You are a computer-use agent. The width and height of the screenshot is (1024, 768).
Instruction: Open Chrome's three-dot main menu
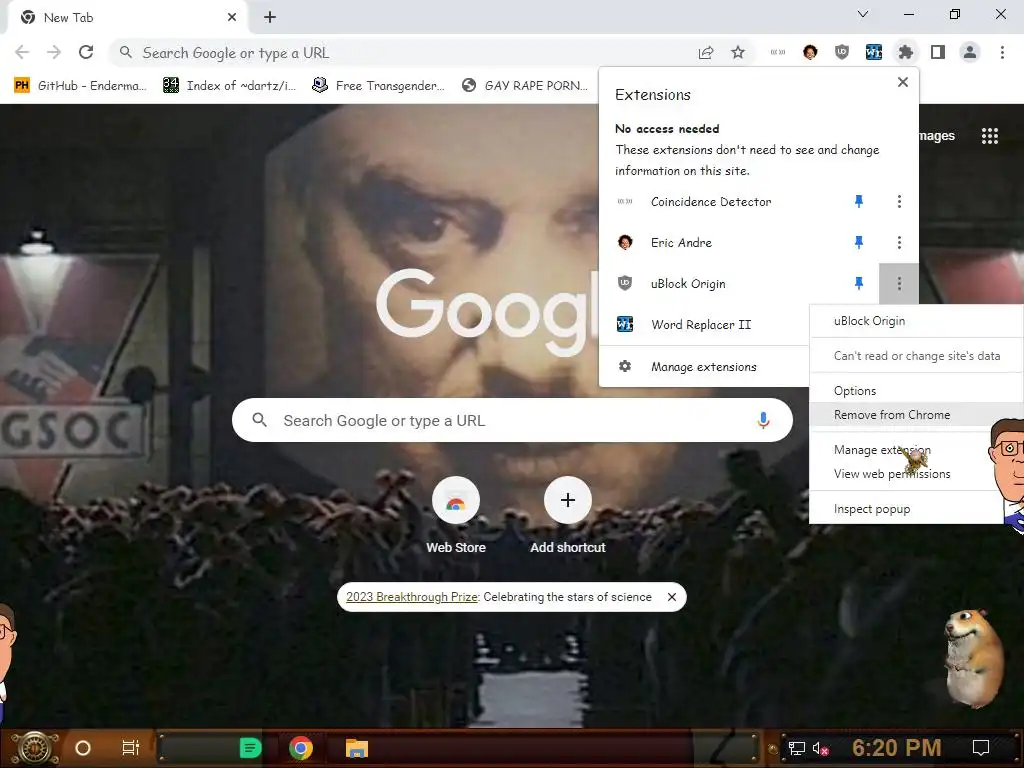tap(1002, 52)
